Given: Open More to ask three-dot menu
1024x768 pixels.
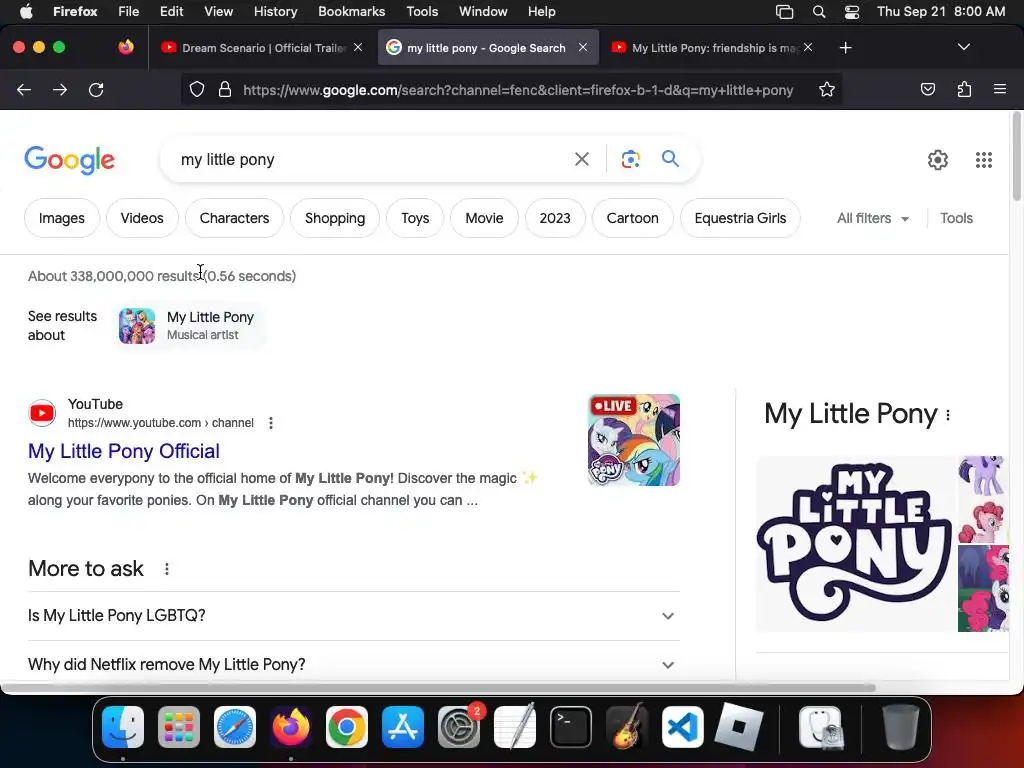Looking at the screenshot, I should click(x=167, y=569).
